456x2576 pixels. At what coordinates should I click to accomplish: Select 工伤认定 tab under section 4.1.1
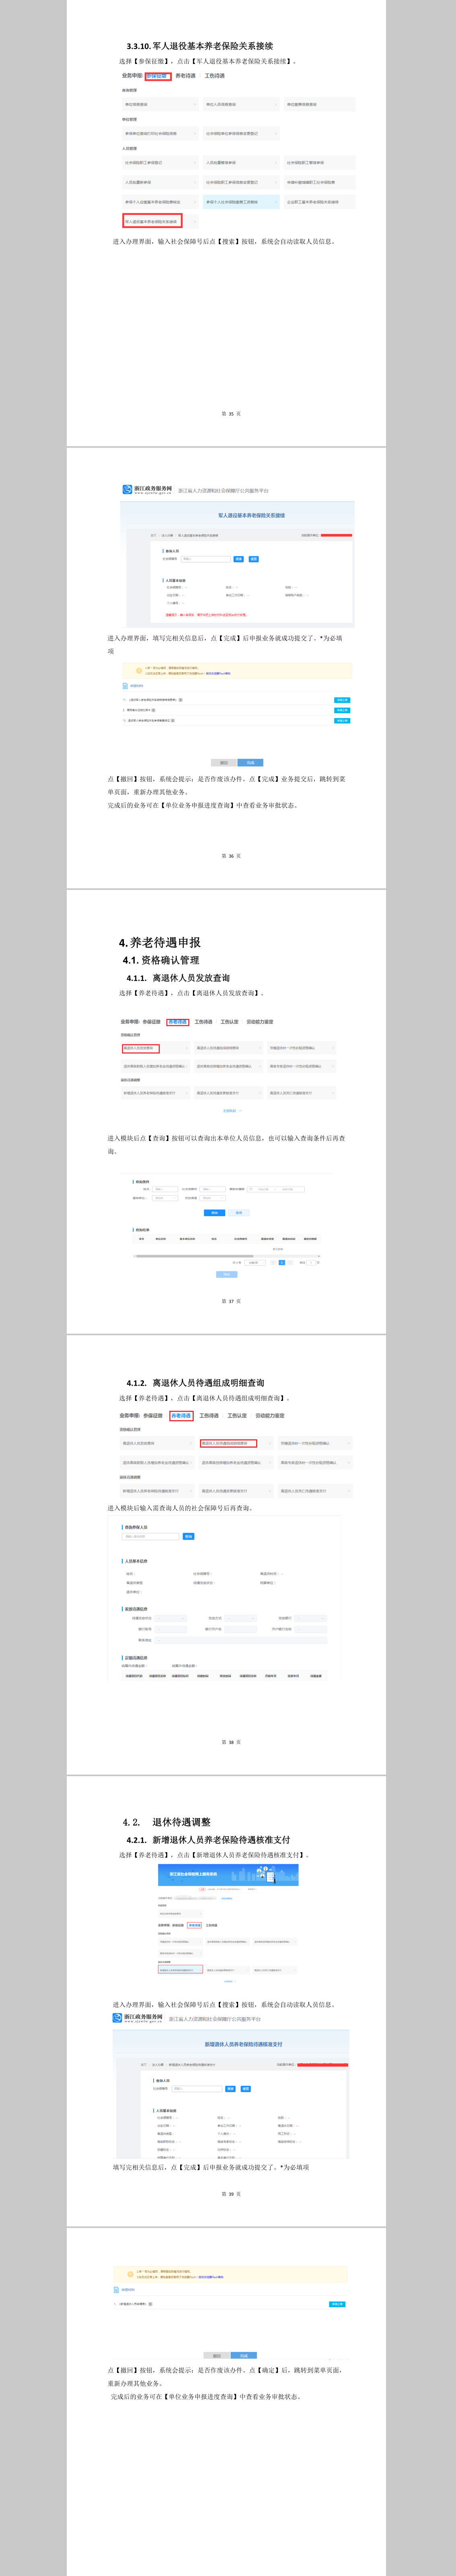(x=230, y=1022)
